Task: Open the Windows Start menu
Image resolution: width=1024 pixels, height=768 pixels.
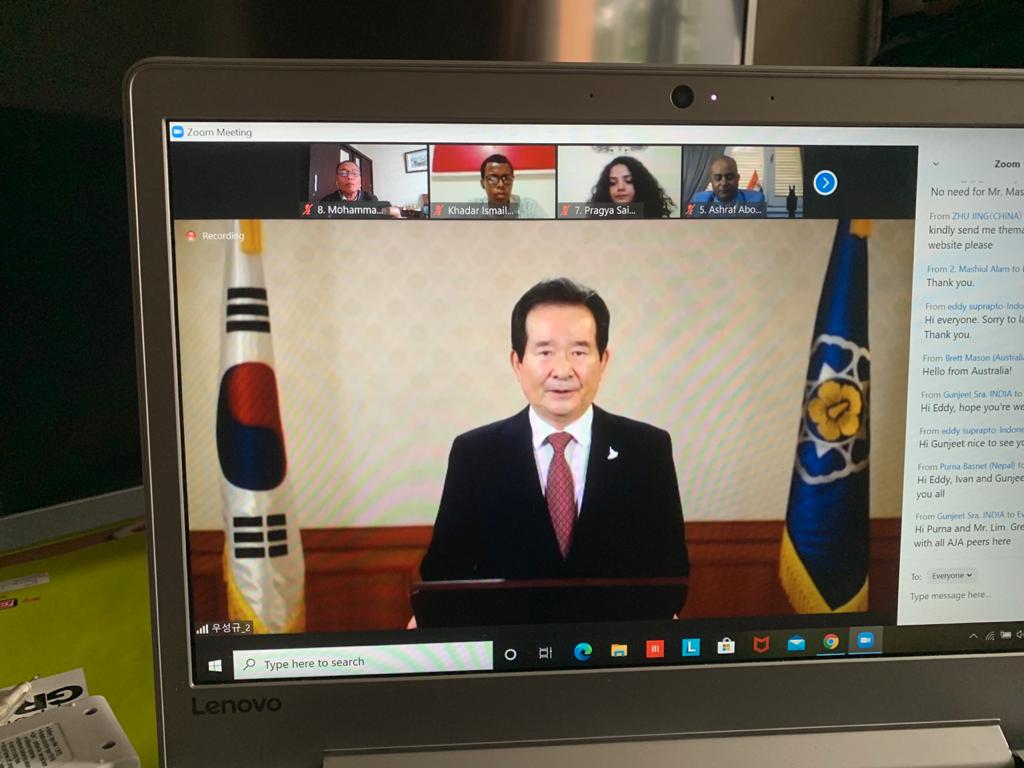Action: pyautogui.click(x=215, y=665)
